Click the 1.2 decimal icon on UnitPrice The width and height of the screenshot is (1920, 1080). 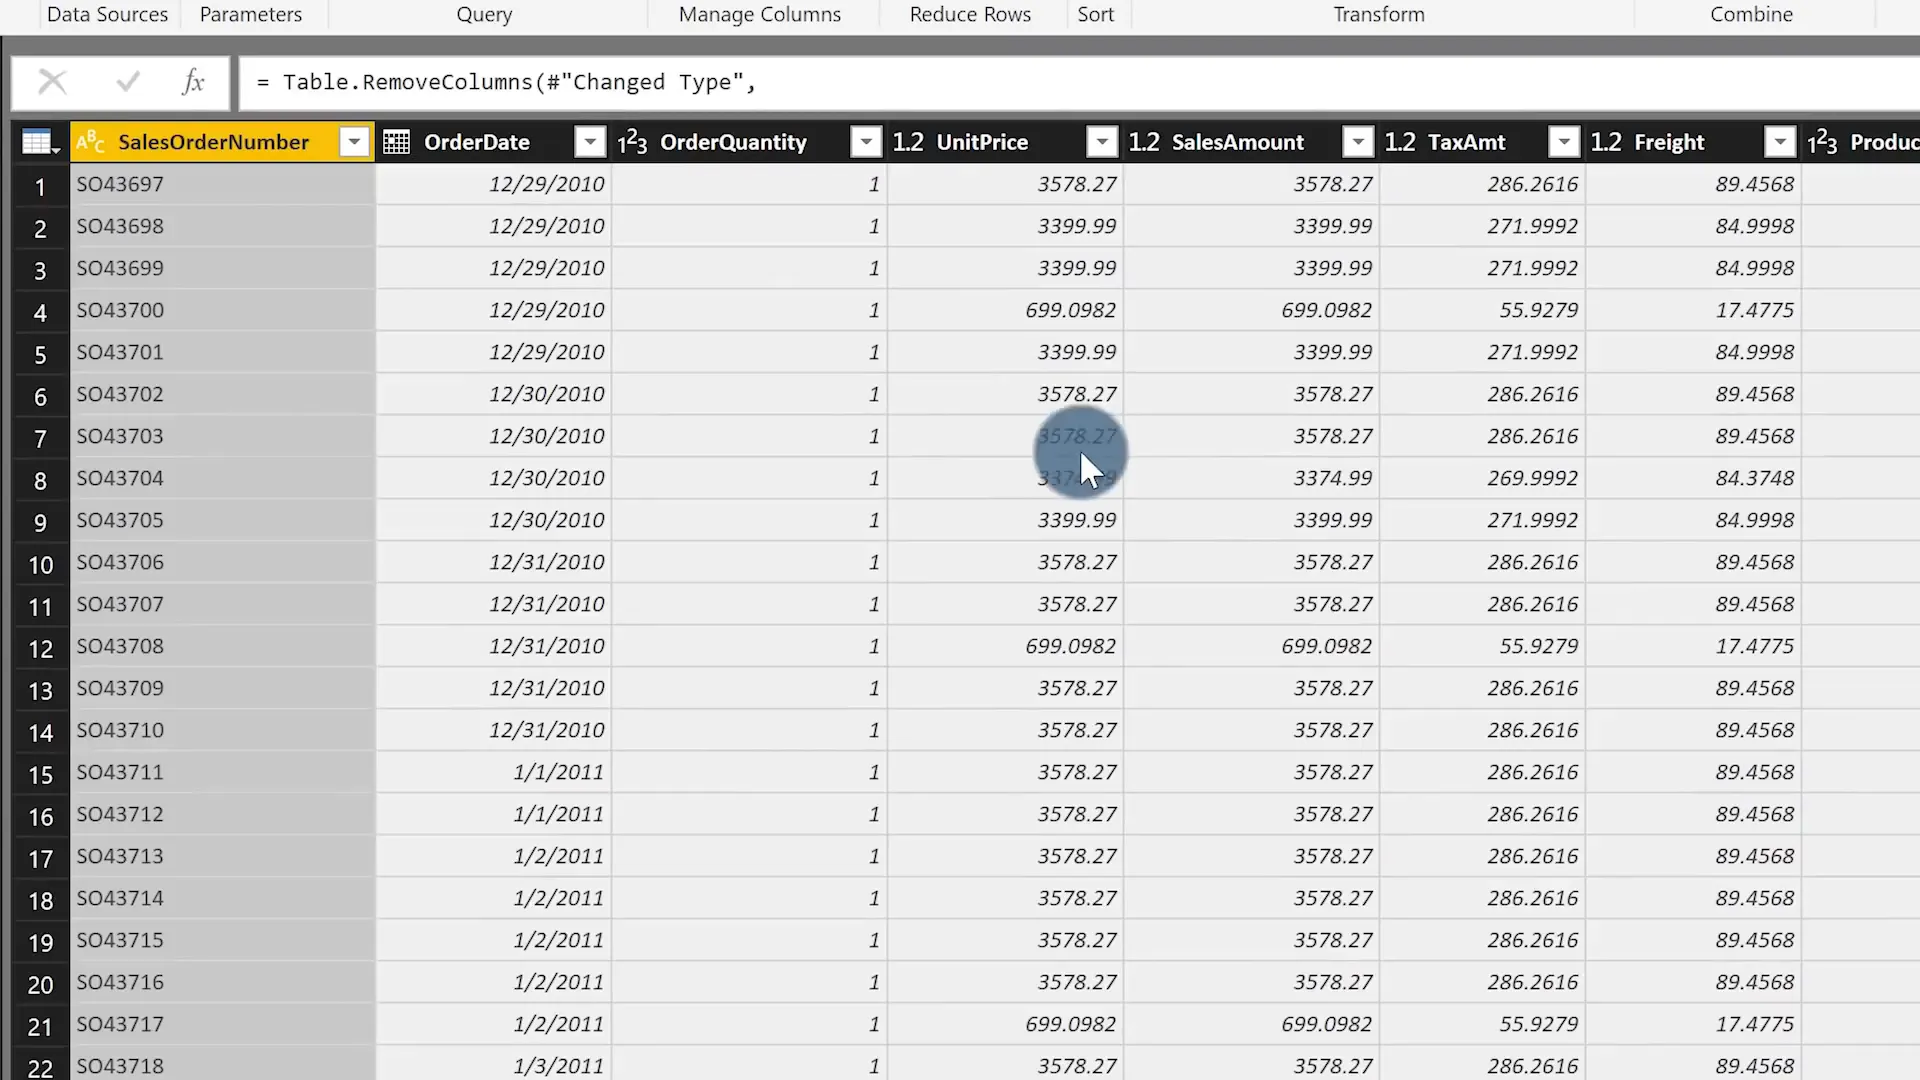[x=908, y=141]
